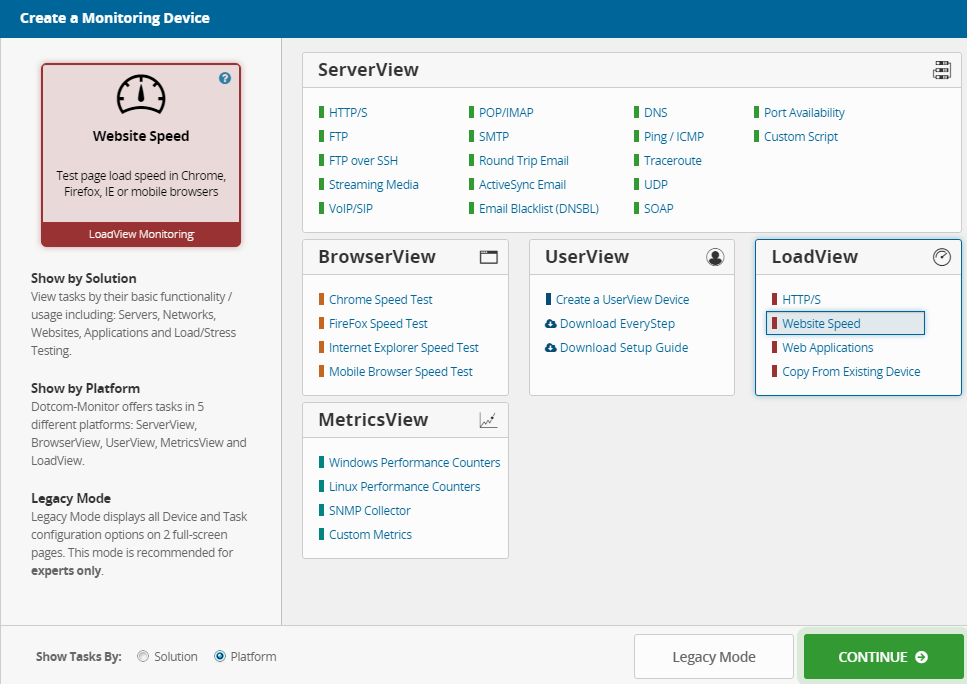Select LoadView Web Applications

828,348
